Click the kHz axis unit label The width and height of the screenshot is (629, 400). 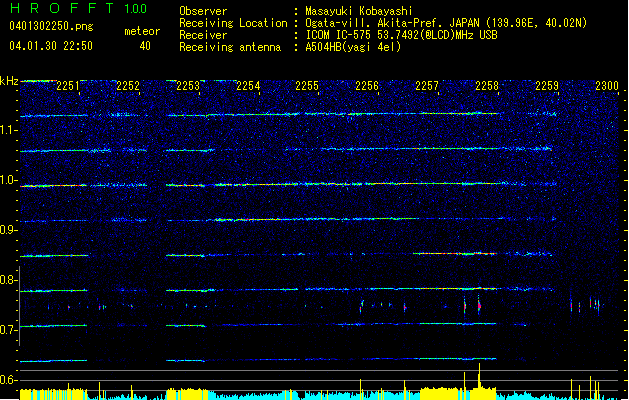tap(9, 81)
